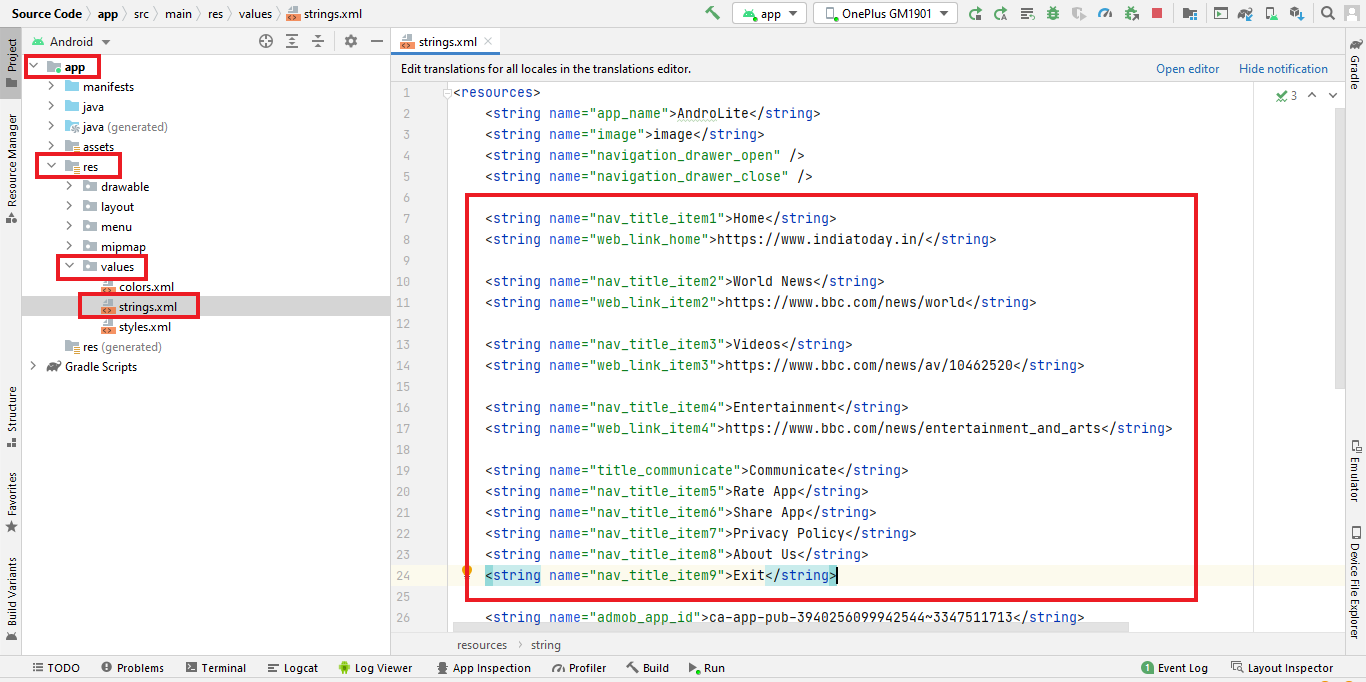Open the Profiler gauge icon in toolbar
This screenshot has height=682, width=1366.
coord(1104,13)
